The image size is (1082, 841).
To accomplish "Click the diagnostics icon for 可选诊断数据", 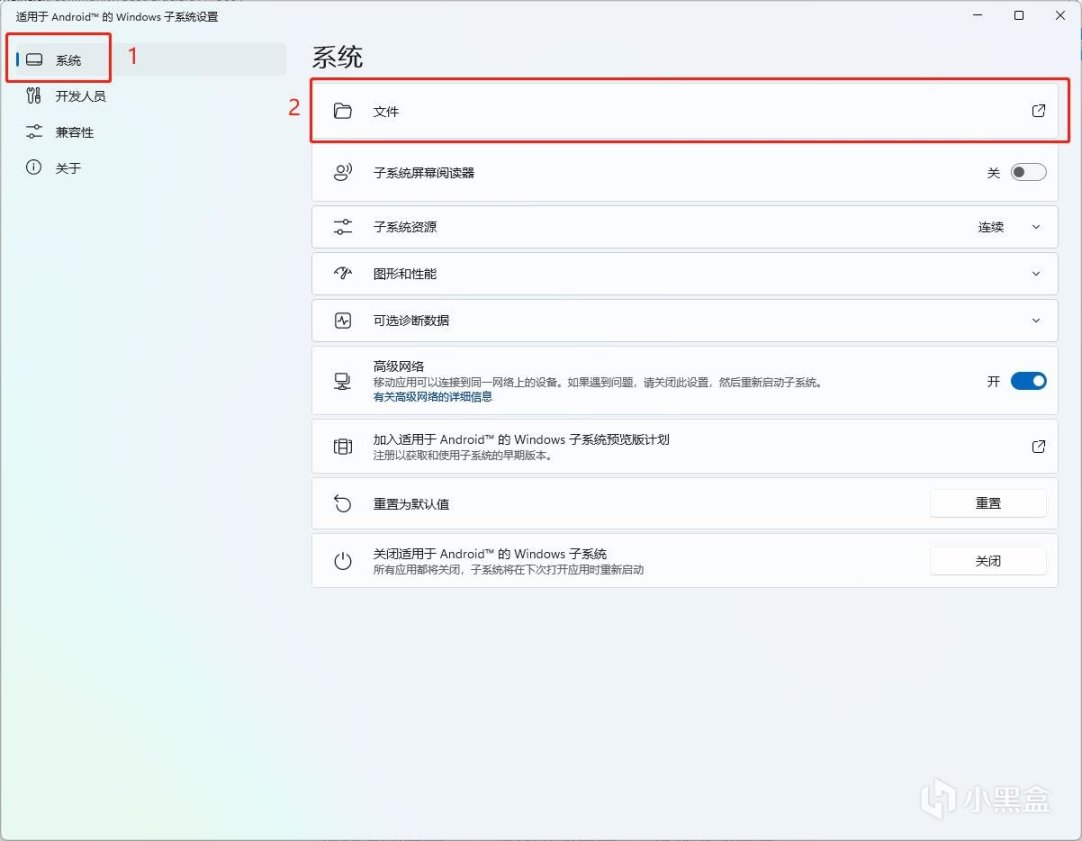I will [x=343, y=320].
